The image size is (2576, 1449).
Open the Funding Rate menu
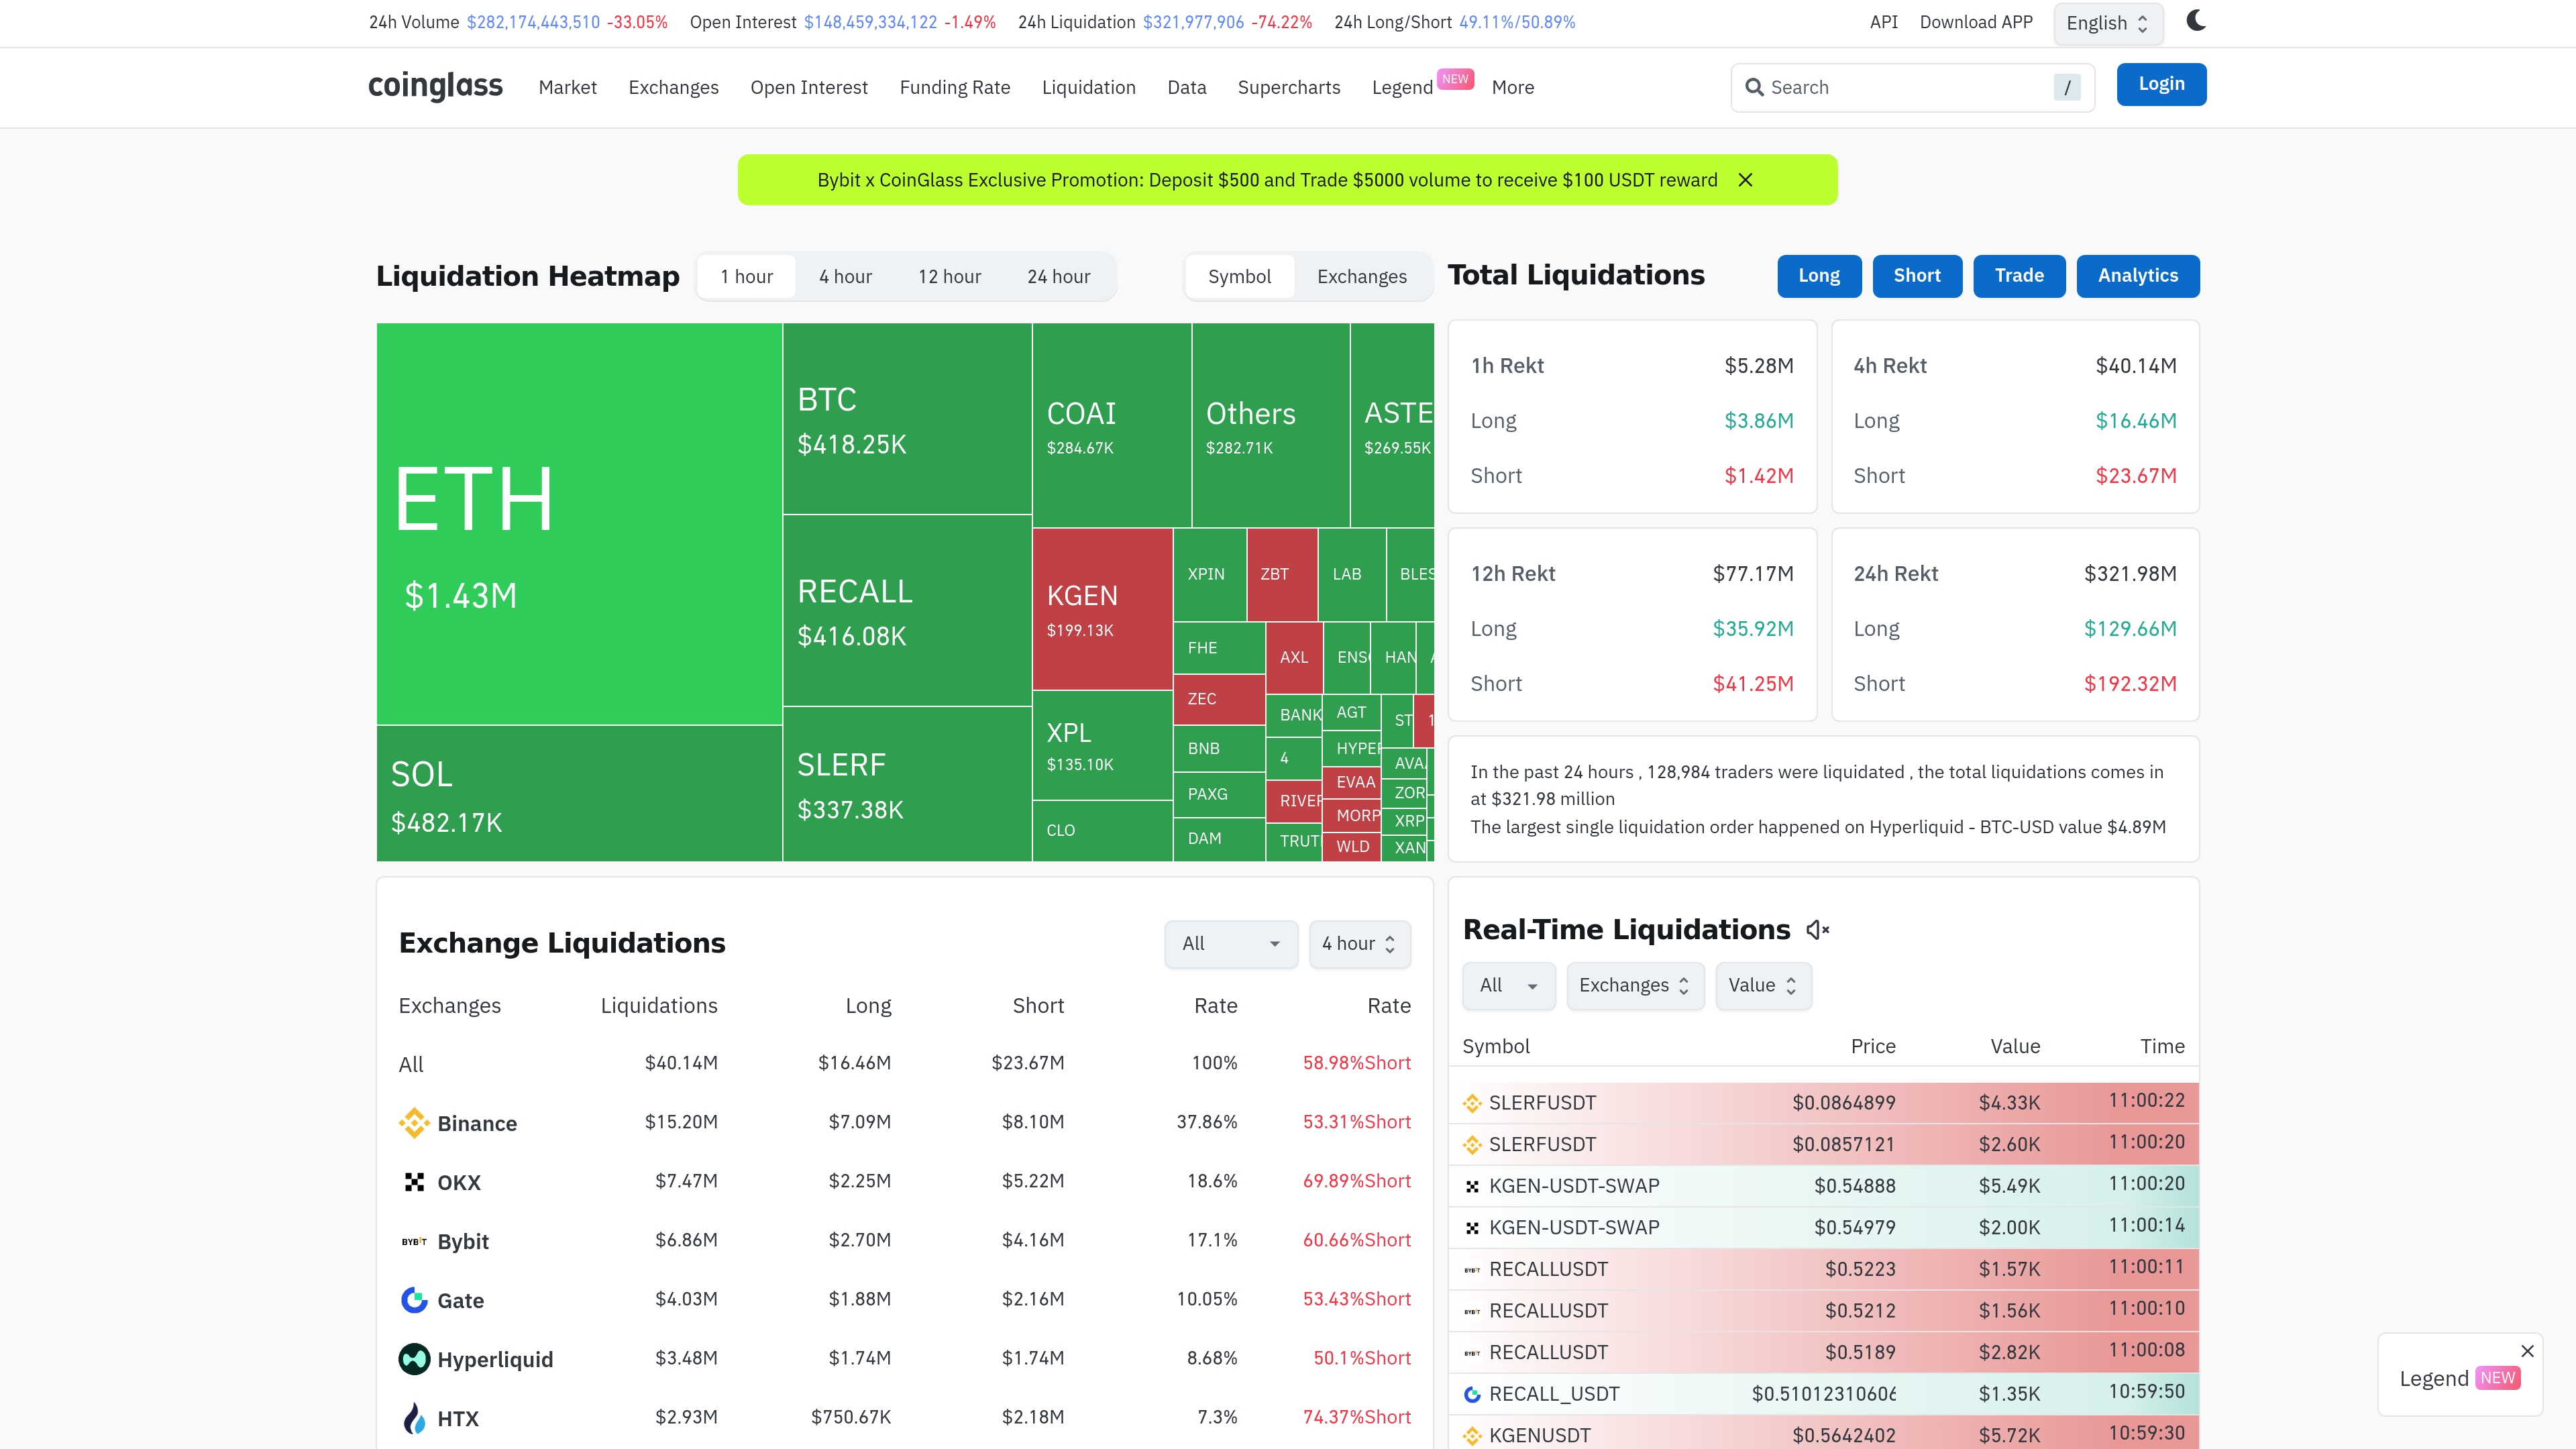click(954, 88)
